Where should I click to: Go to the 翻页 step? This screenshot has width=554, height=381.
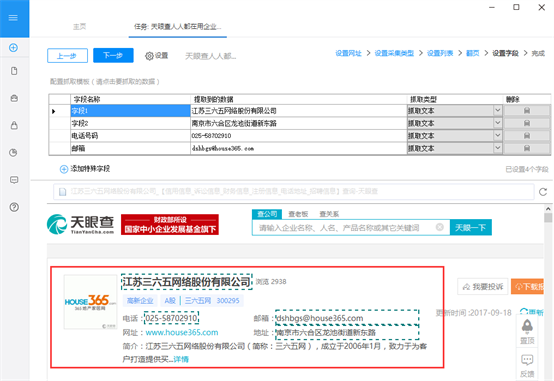pyautogui.click(x=472, y=53)
